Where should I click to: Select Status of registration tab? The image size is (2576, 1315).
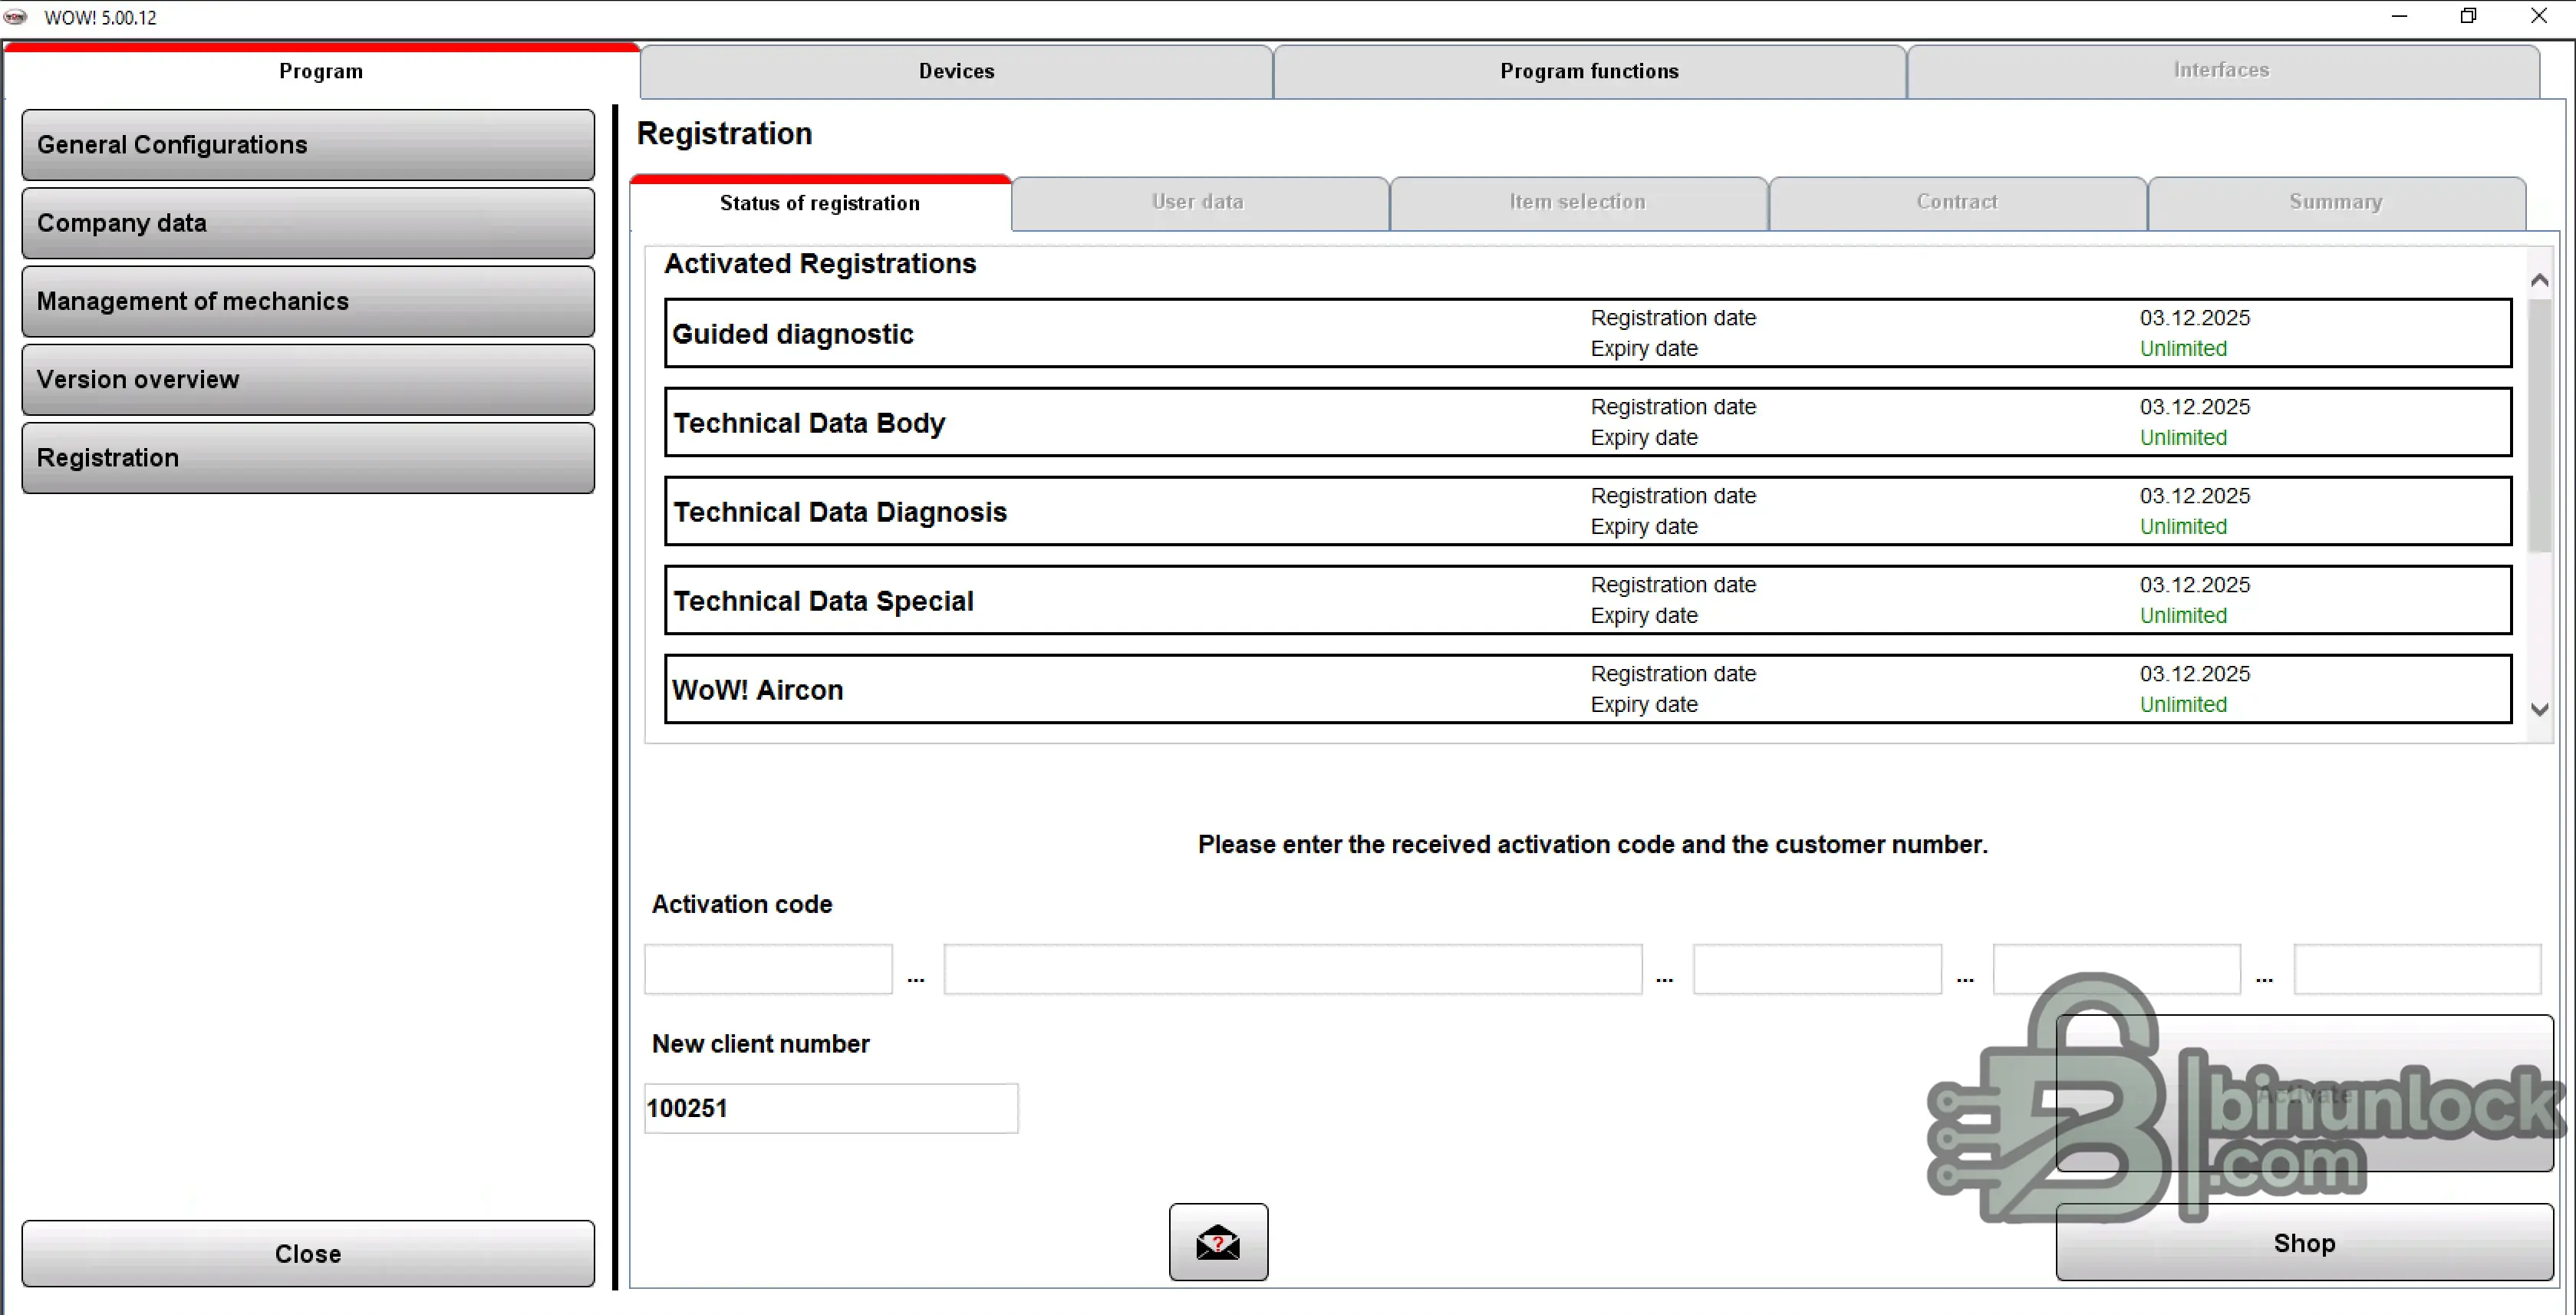(820, 203)
